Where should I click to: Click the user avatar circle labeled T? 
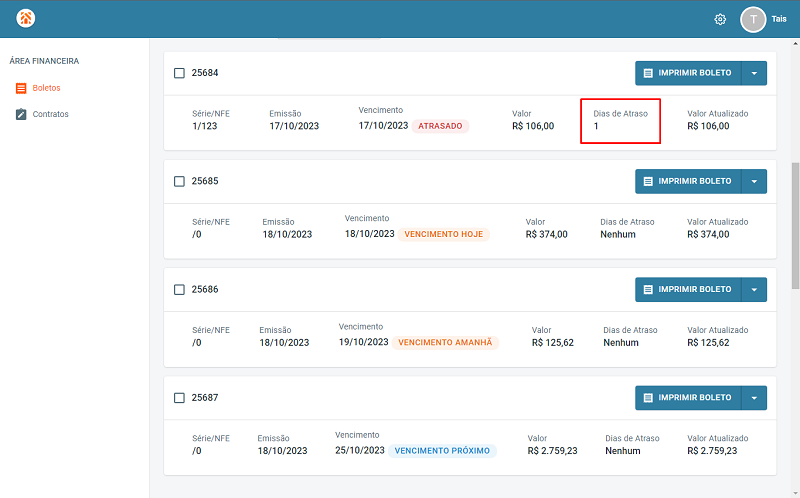pyautogui.click(x=753, y=19)
